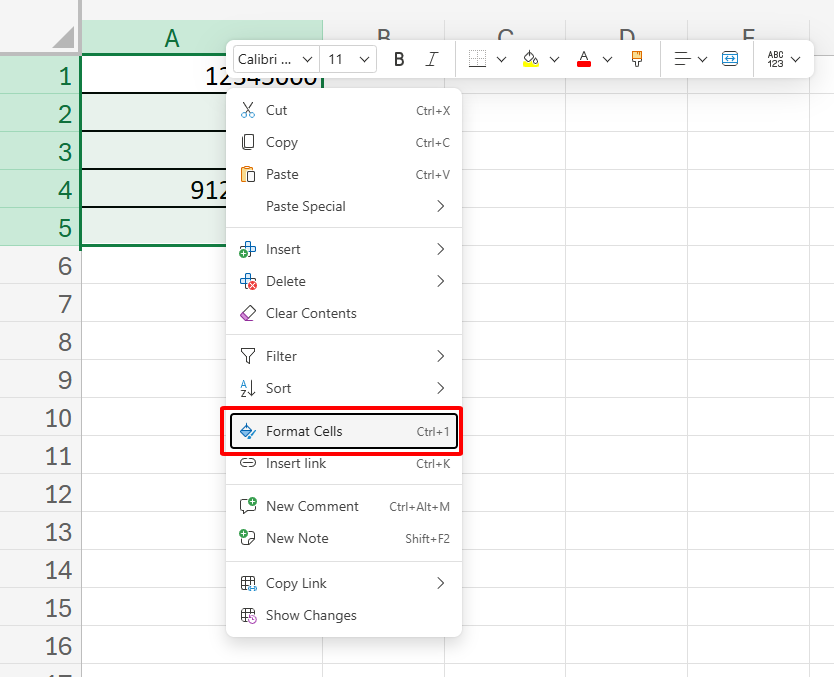The image size is (834, 677).
Task: Open the Calibri font name dropdown
Action: tap(275, 59)
